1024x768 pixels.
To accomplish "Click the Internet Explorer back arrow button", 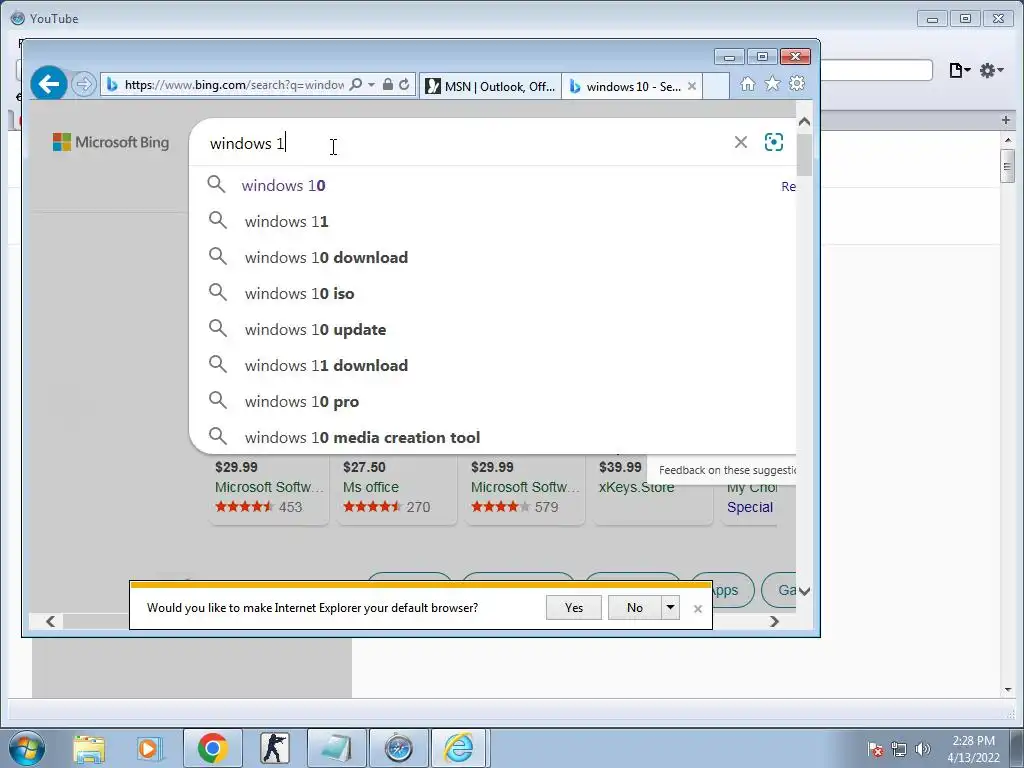I will coord(49,84).
